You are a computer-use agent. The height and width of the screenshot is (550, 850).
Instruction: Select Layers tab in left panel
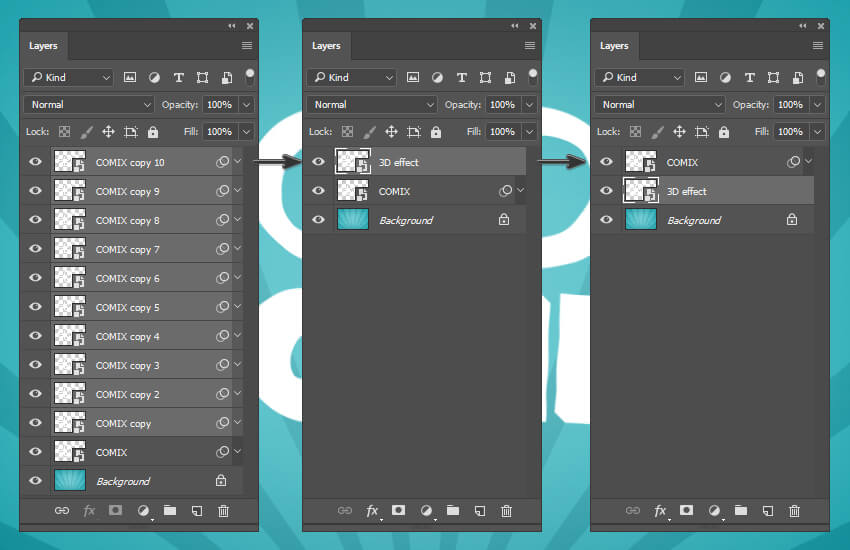point(43,46)
